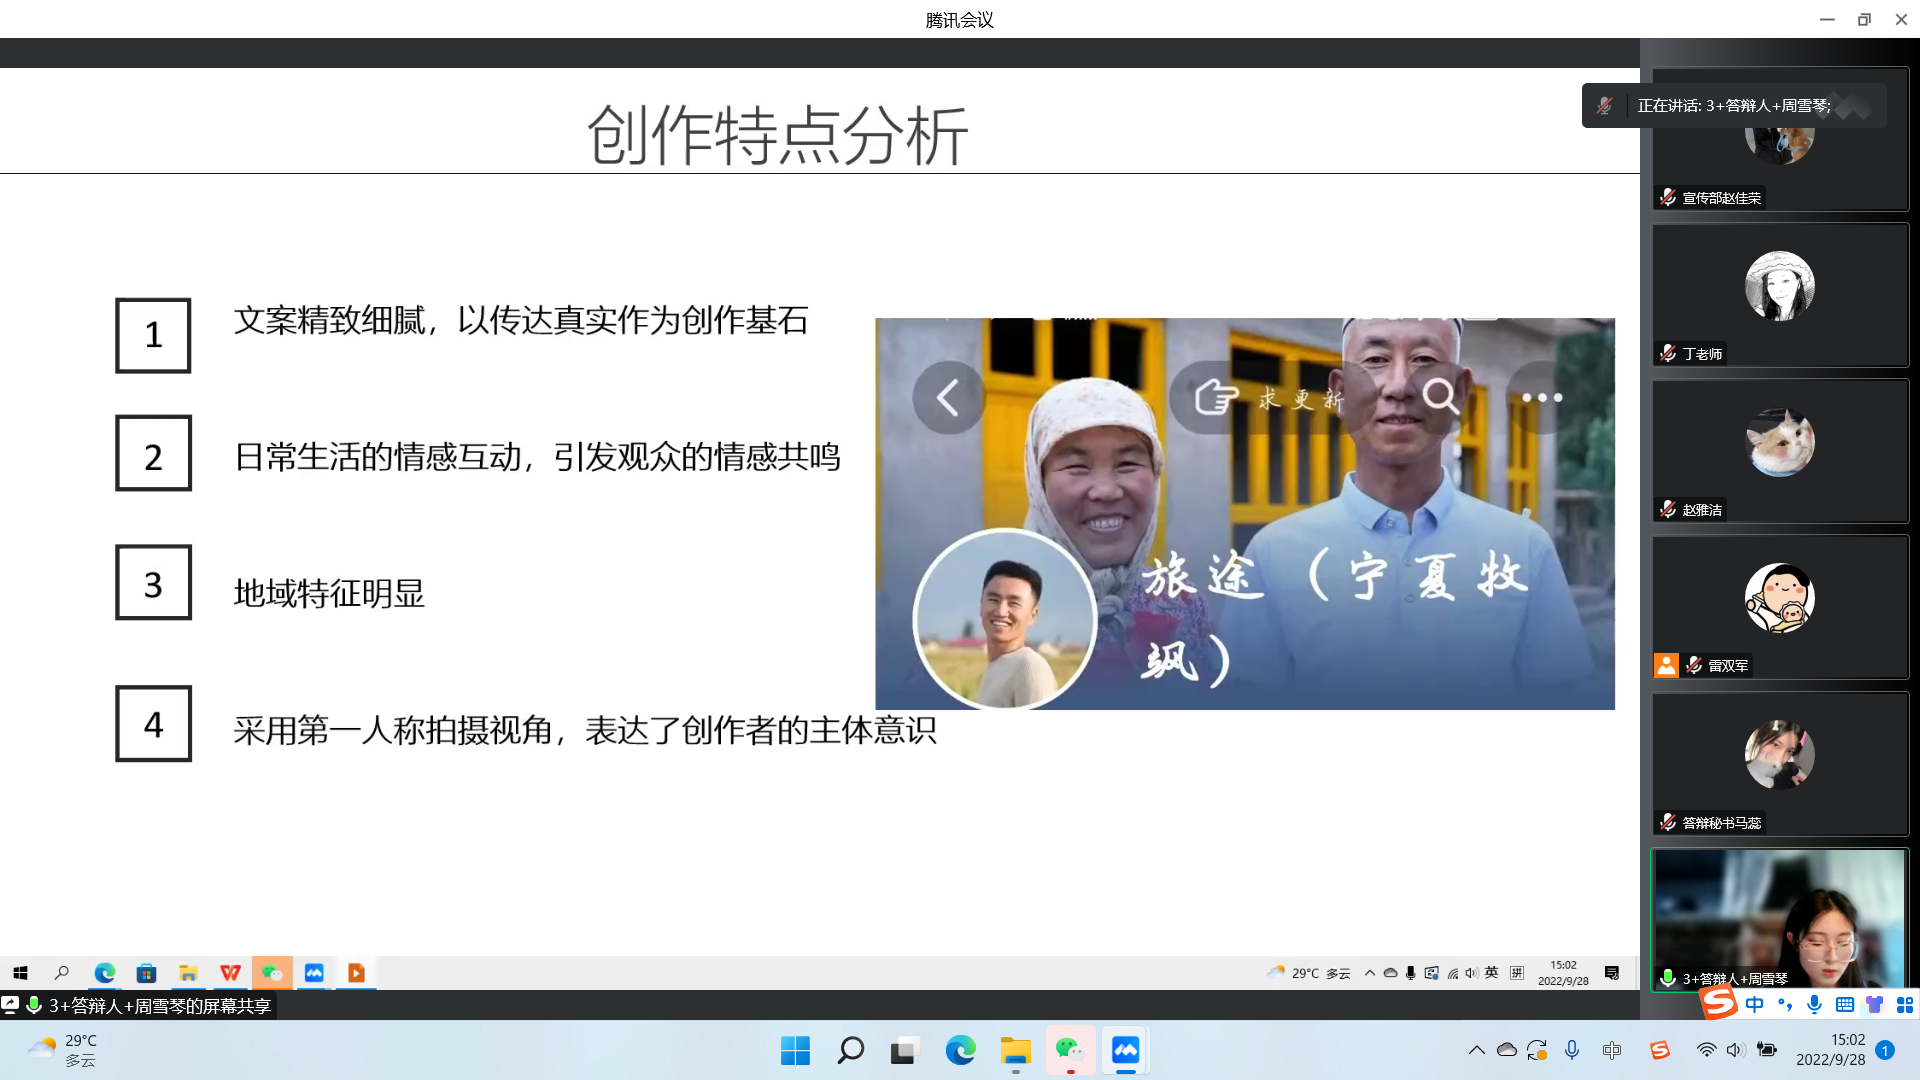
Task: Open the network and volume quick settings
Action: pyautogui.click(x=1720, y=1050)
